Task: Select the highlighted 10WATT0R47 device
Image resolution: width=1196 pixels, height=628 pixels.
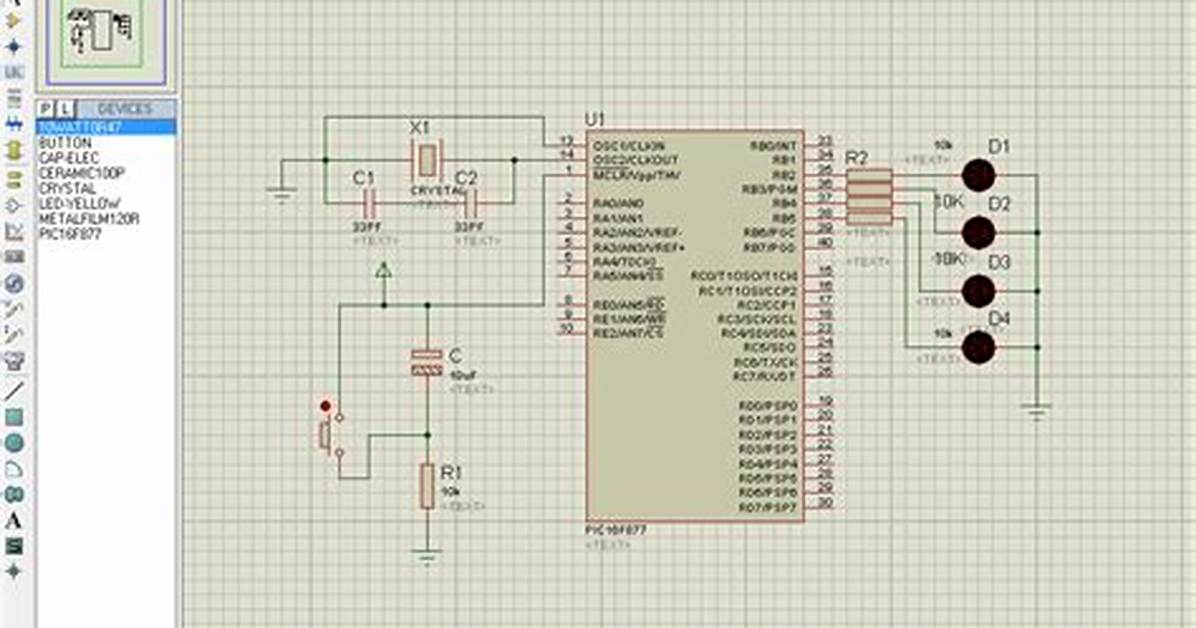Action: 107,127
